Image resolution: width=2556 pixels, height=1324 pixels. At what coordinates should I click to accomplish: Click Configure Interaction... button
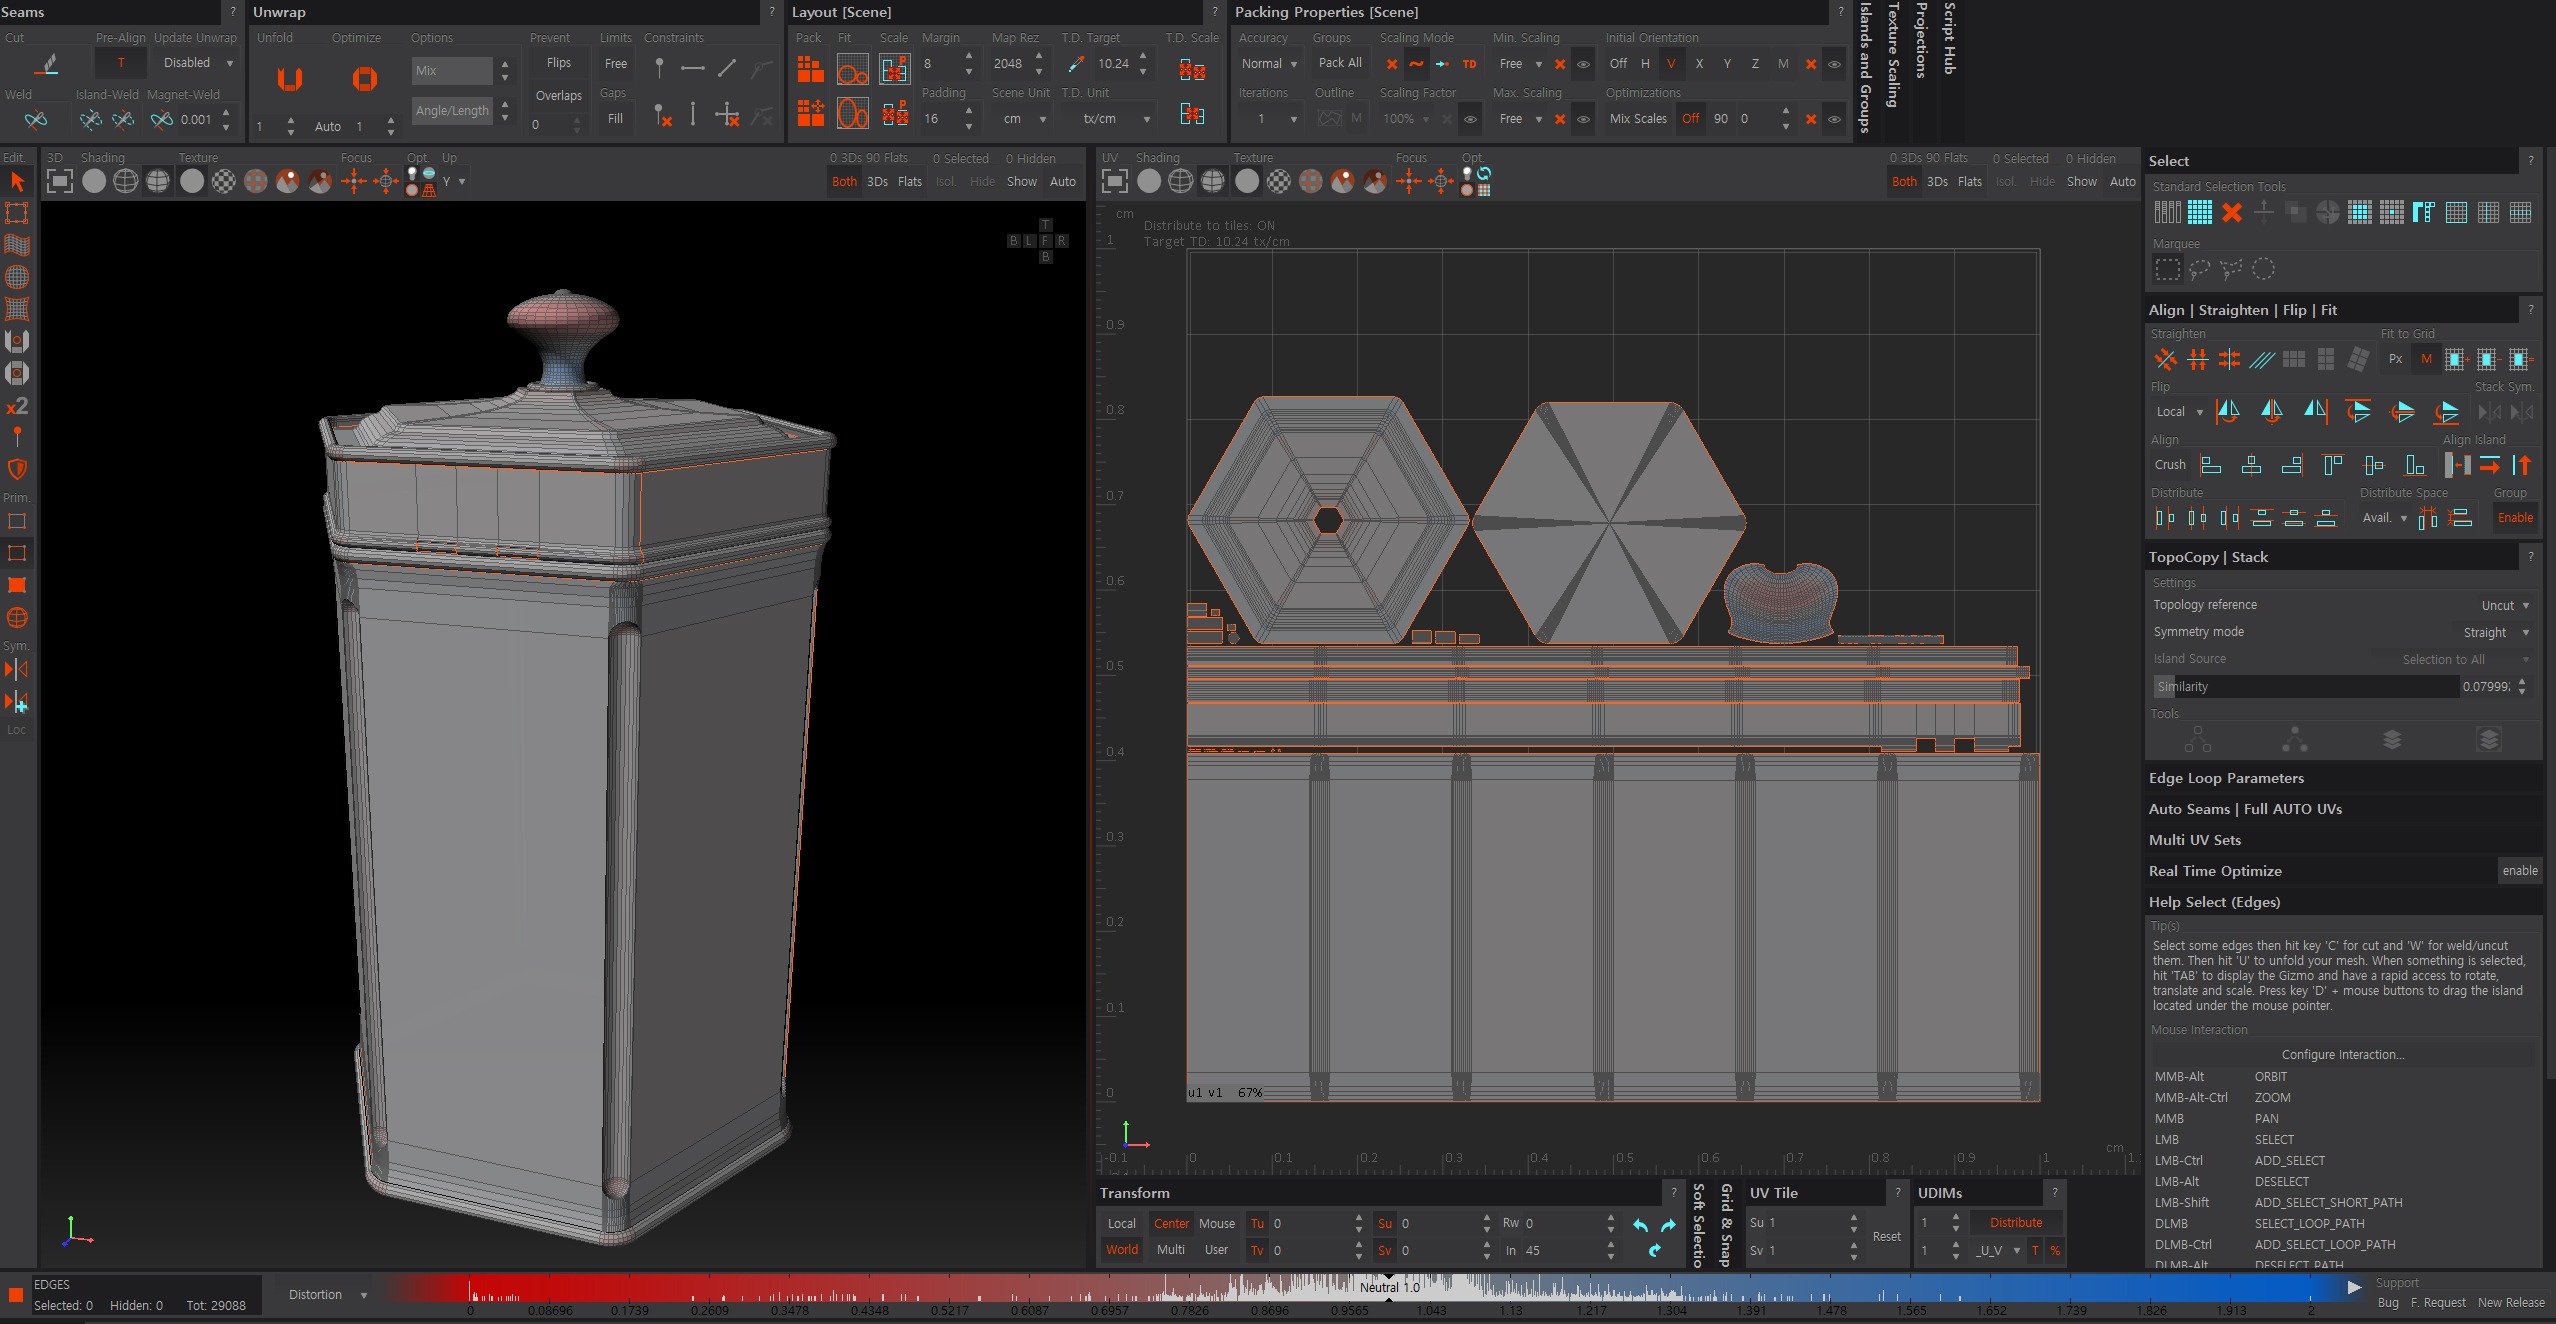point(2342,1055)
